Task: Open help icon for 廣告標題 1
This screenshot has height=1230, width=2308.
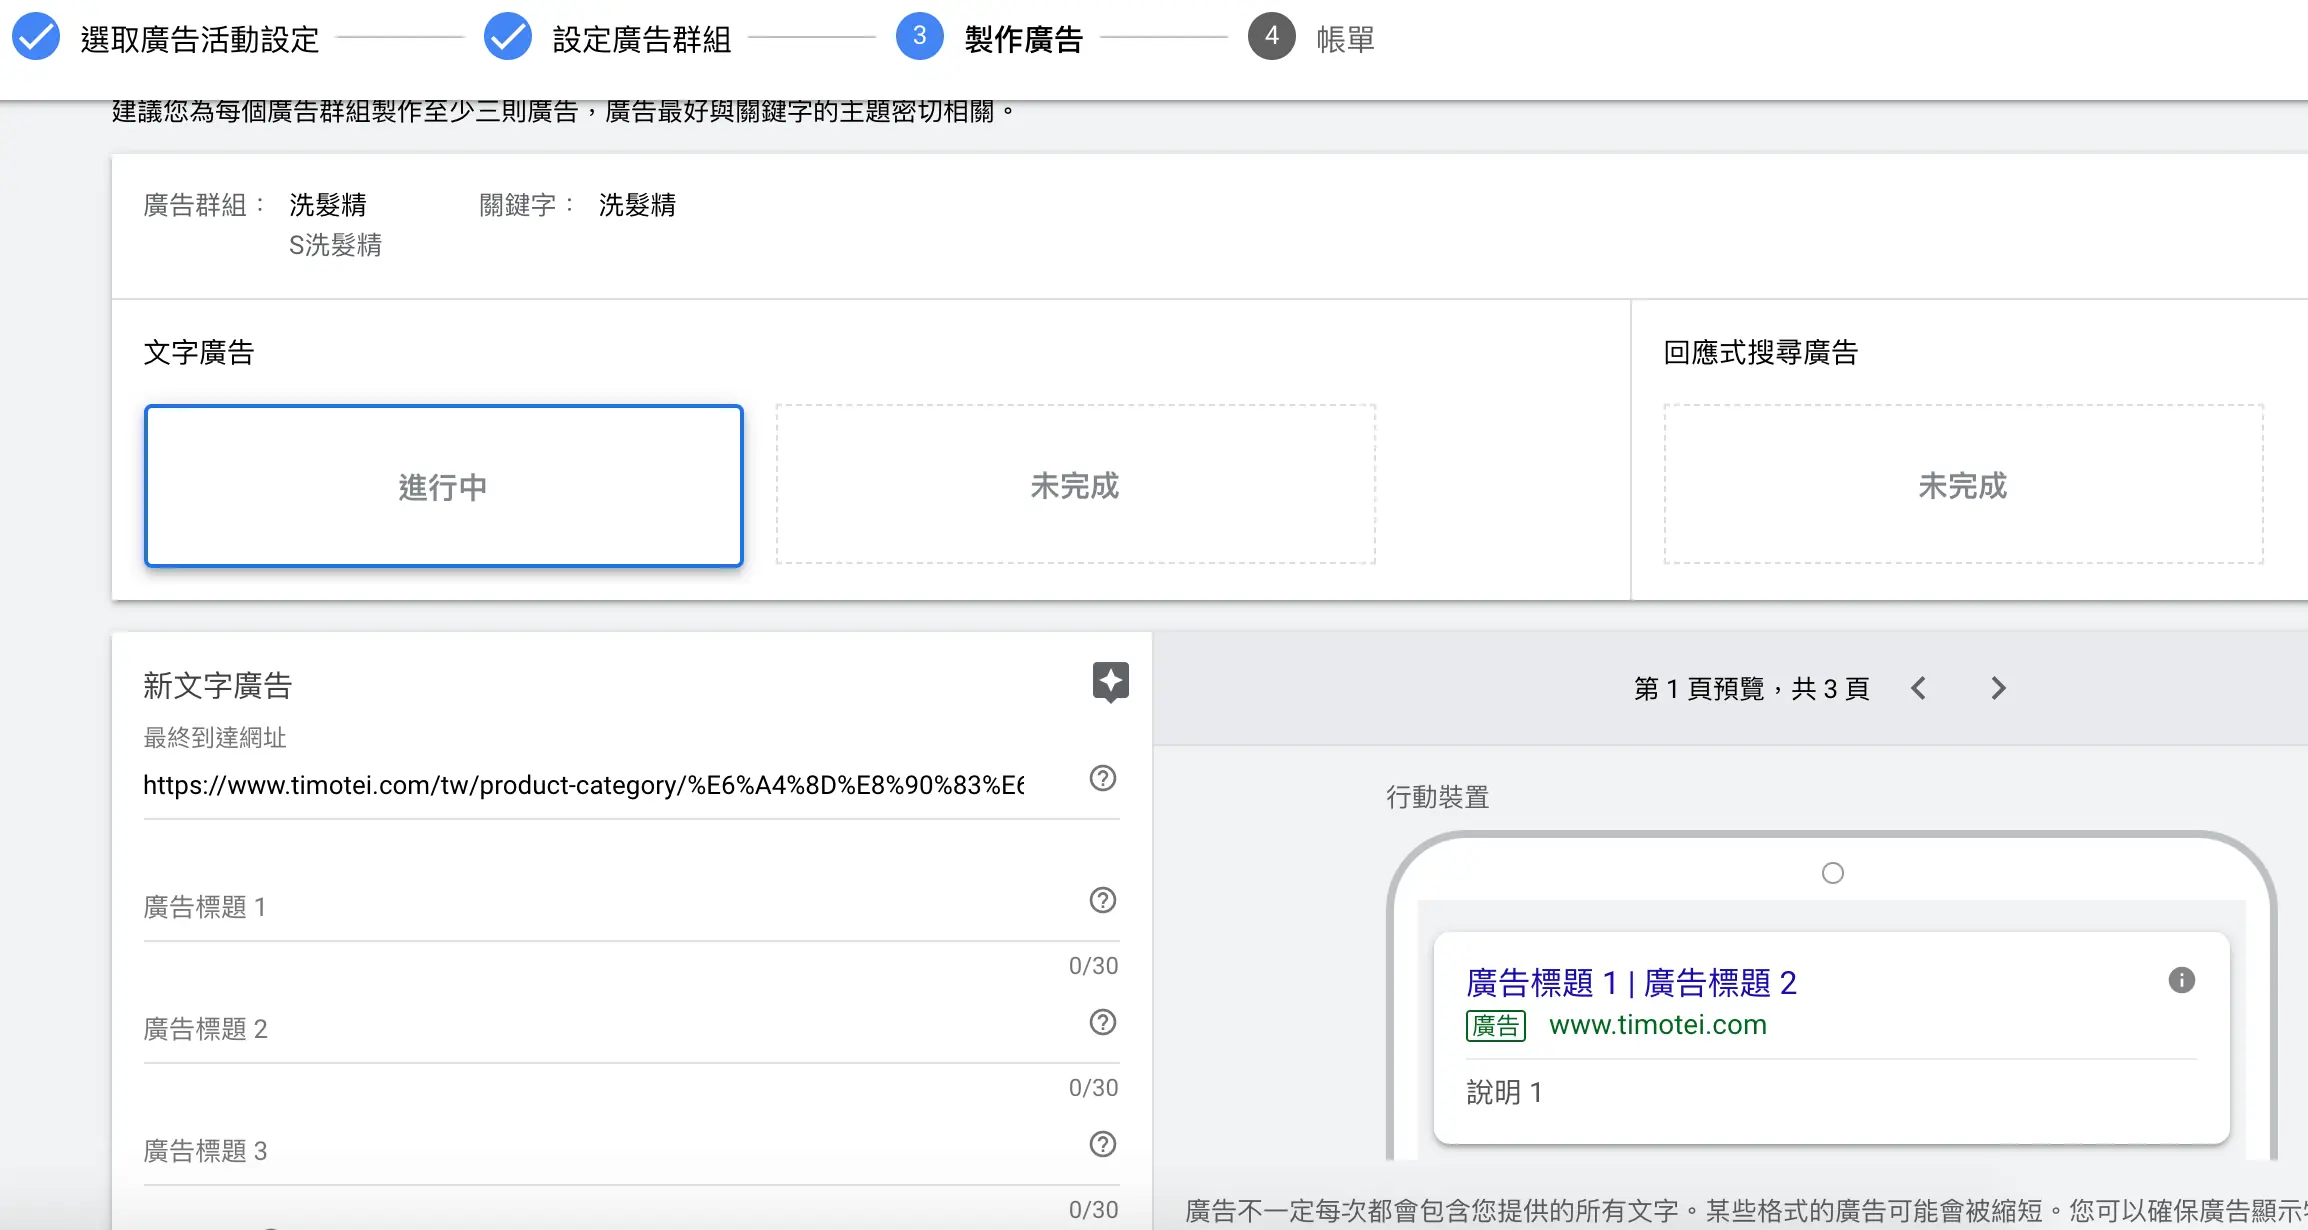Action: point(1103,900)
